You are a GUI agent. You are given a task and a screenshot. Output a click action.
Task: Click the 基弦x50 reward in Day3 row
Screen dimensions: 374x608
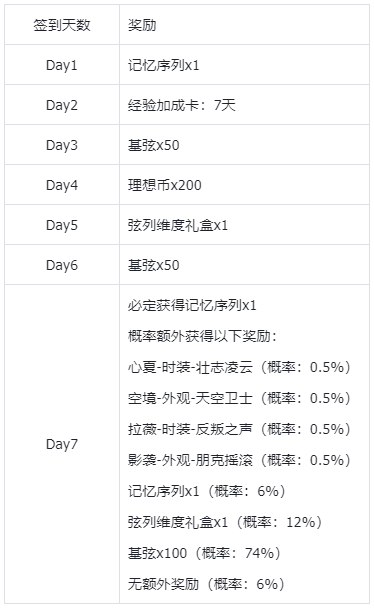click(x=153, y=145)
